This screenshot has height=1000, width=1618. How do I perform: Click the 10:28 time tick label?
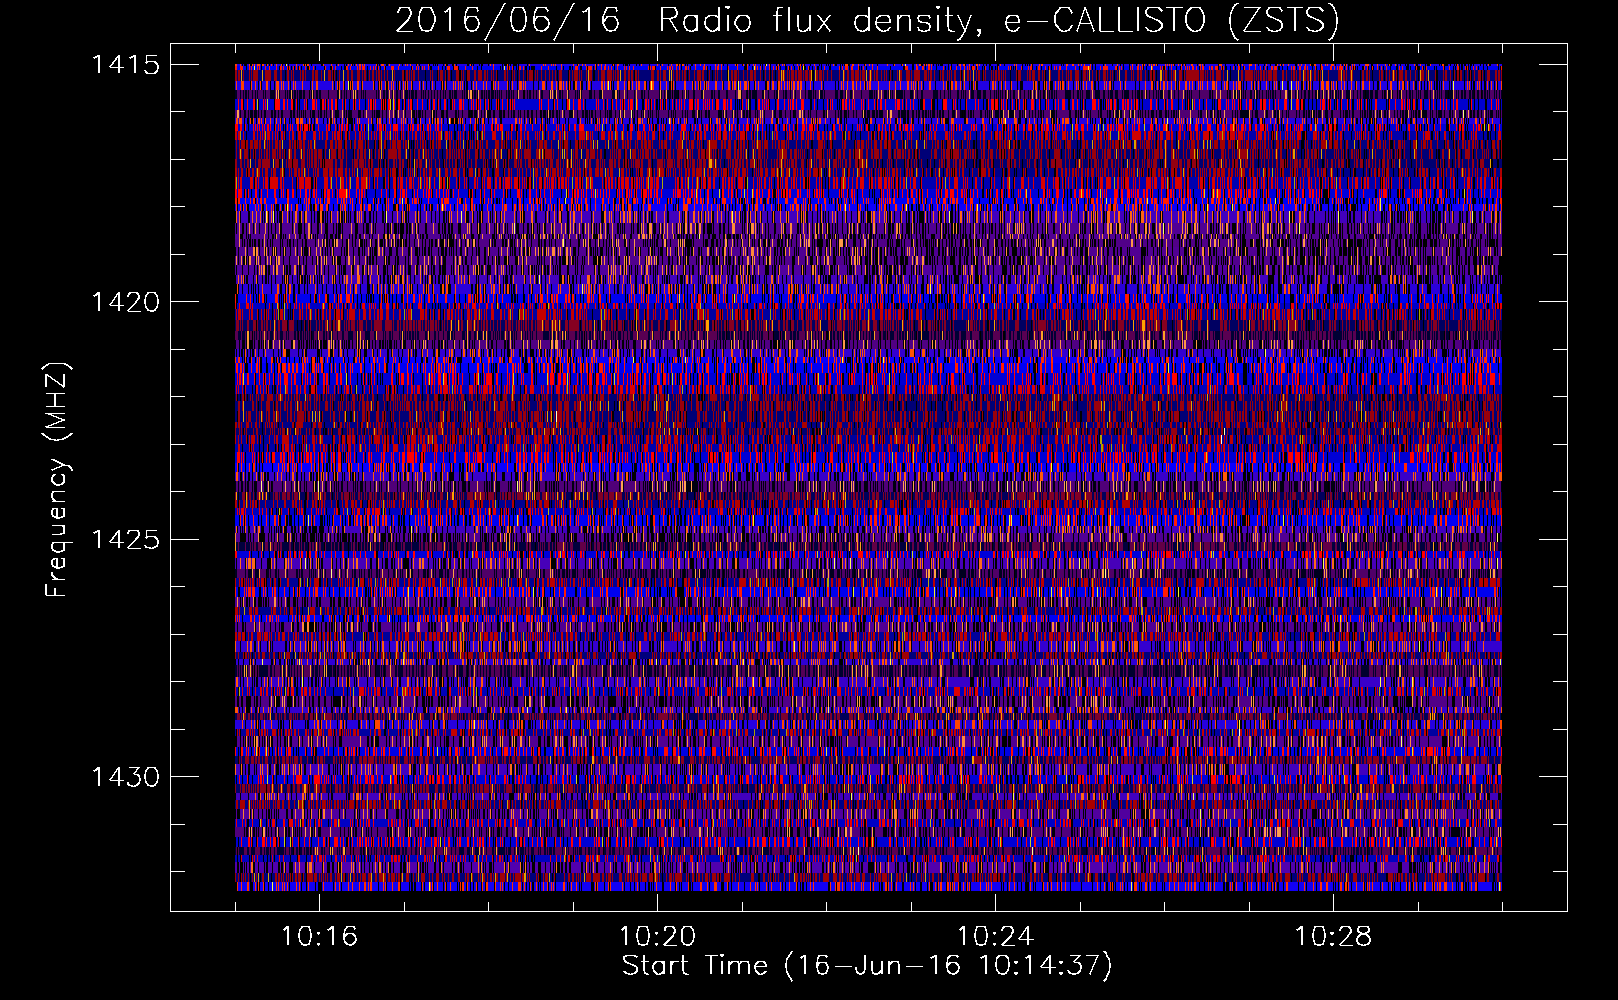click(x=1333, y=937)
